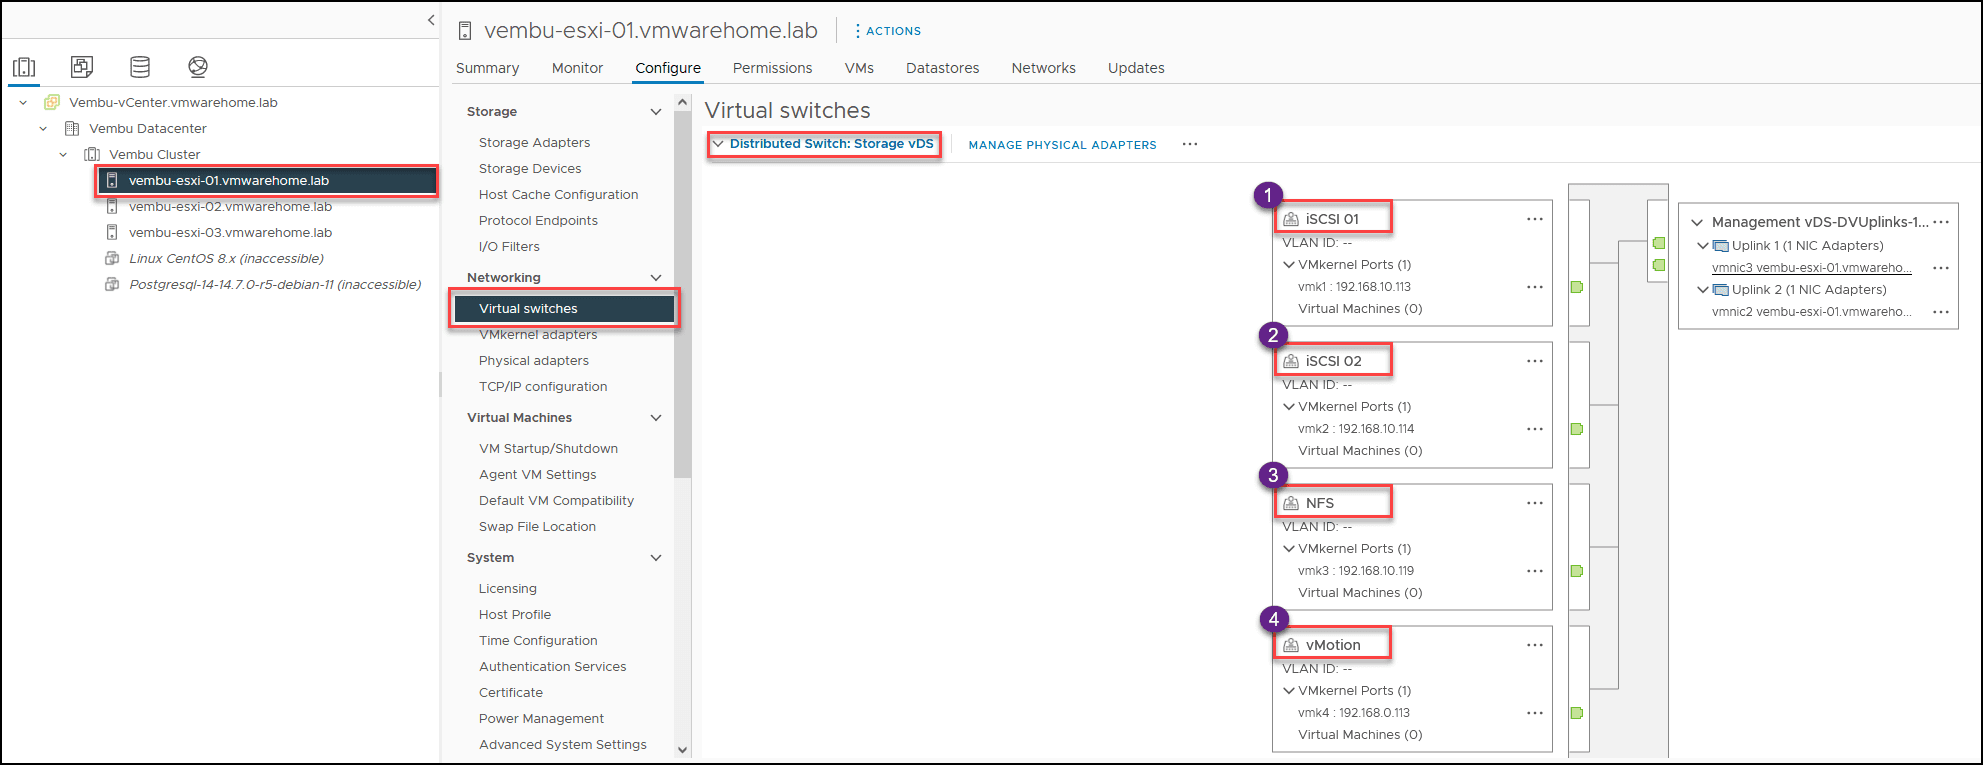Collapse the System section
The image size is (1983, 765).
[656, 558]
